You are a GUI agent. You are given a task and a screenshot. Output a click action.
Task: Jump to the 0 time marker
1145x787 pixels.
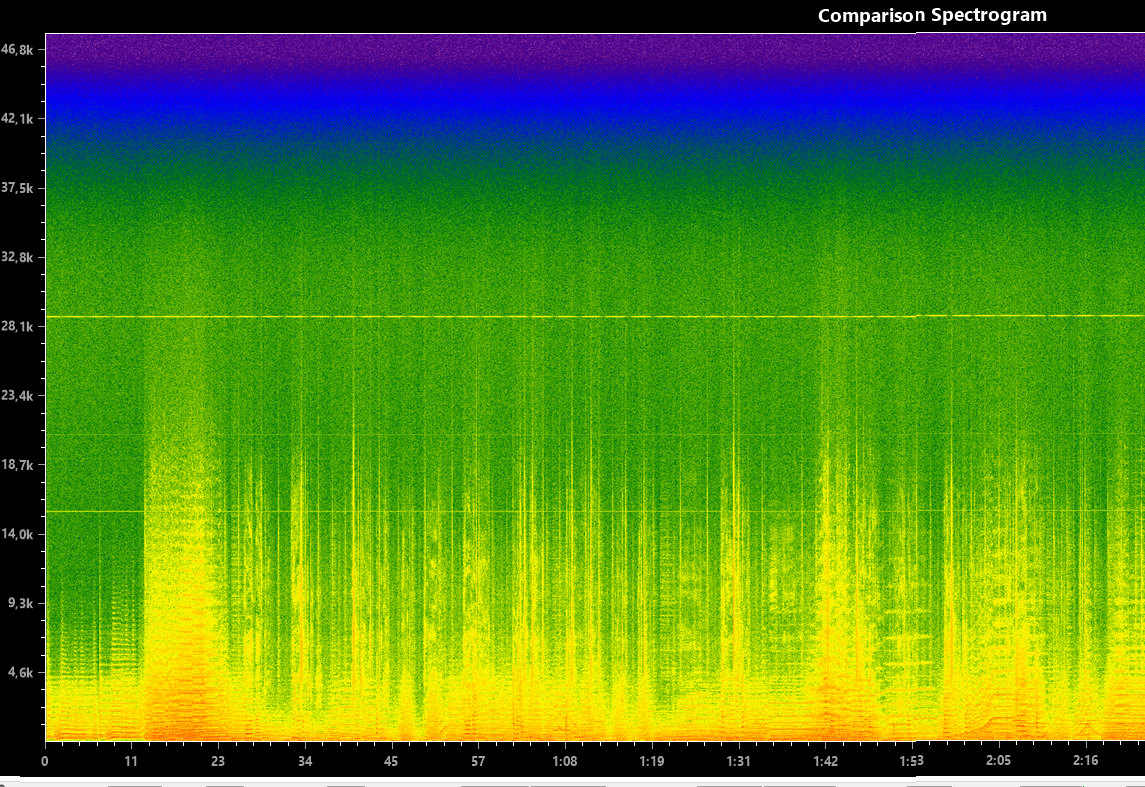(45, 761)
